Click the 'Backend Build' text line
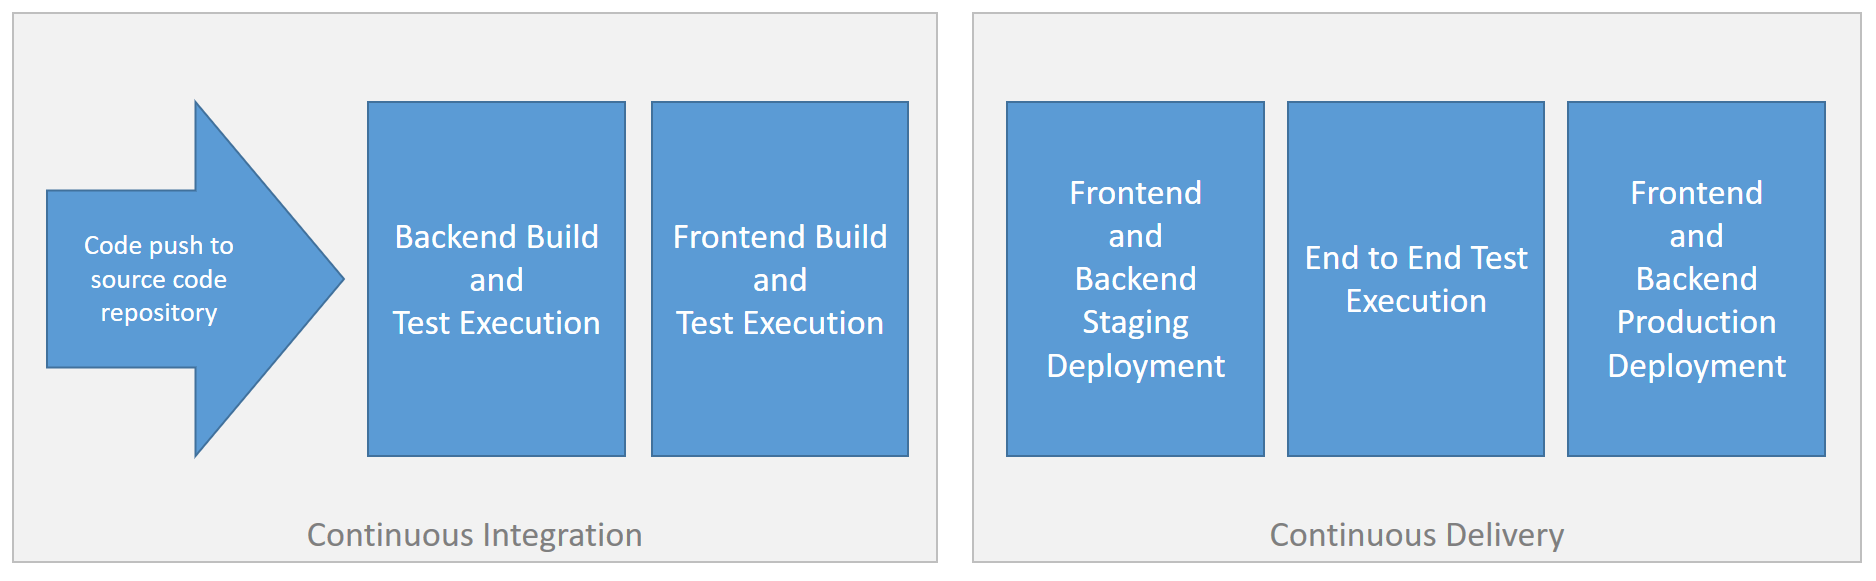This screenshot has height=581, width=1876. 496,237
